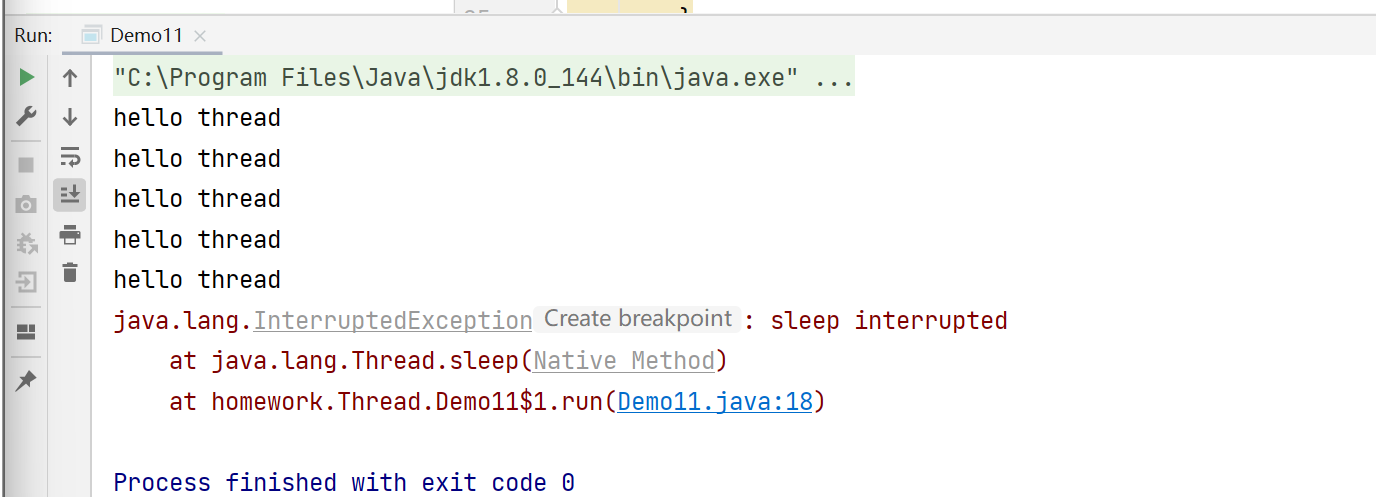The height and width of the screenshot is (497, 1376).
Task: Click the bug-shaped icon below the camera
Action: pos(27,243)
